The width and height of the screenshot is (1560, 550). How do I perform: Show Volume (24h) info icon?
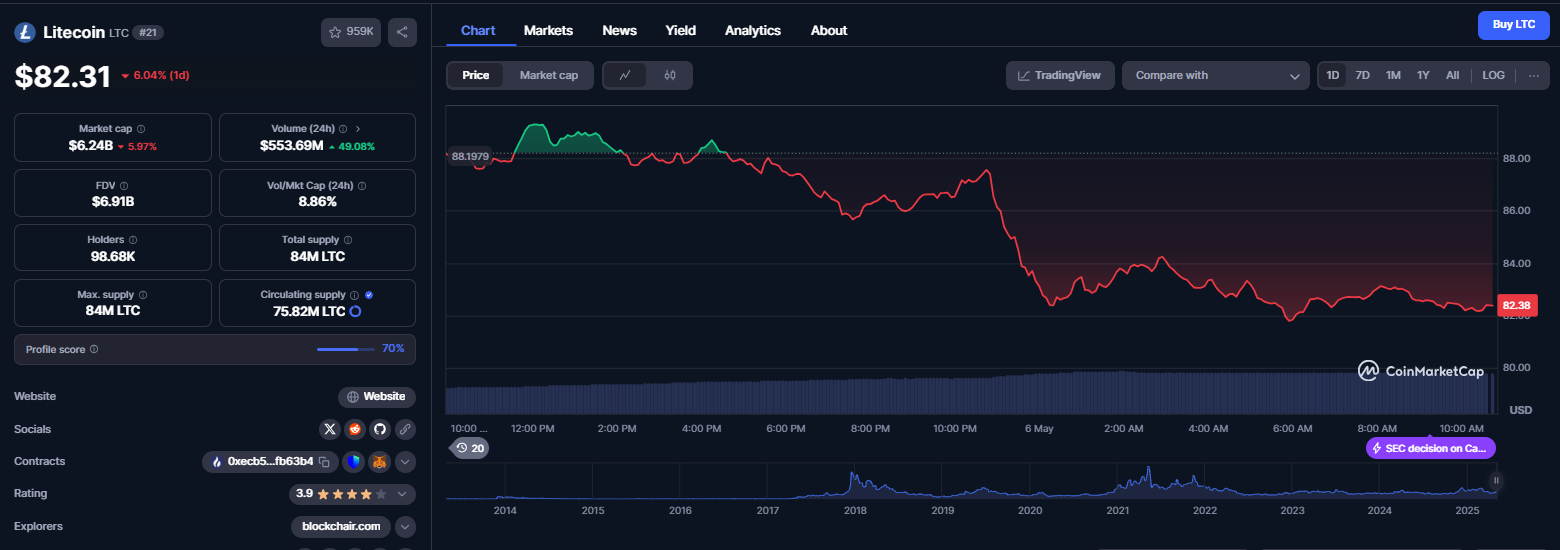tap(343, 129)
